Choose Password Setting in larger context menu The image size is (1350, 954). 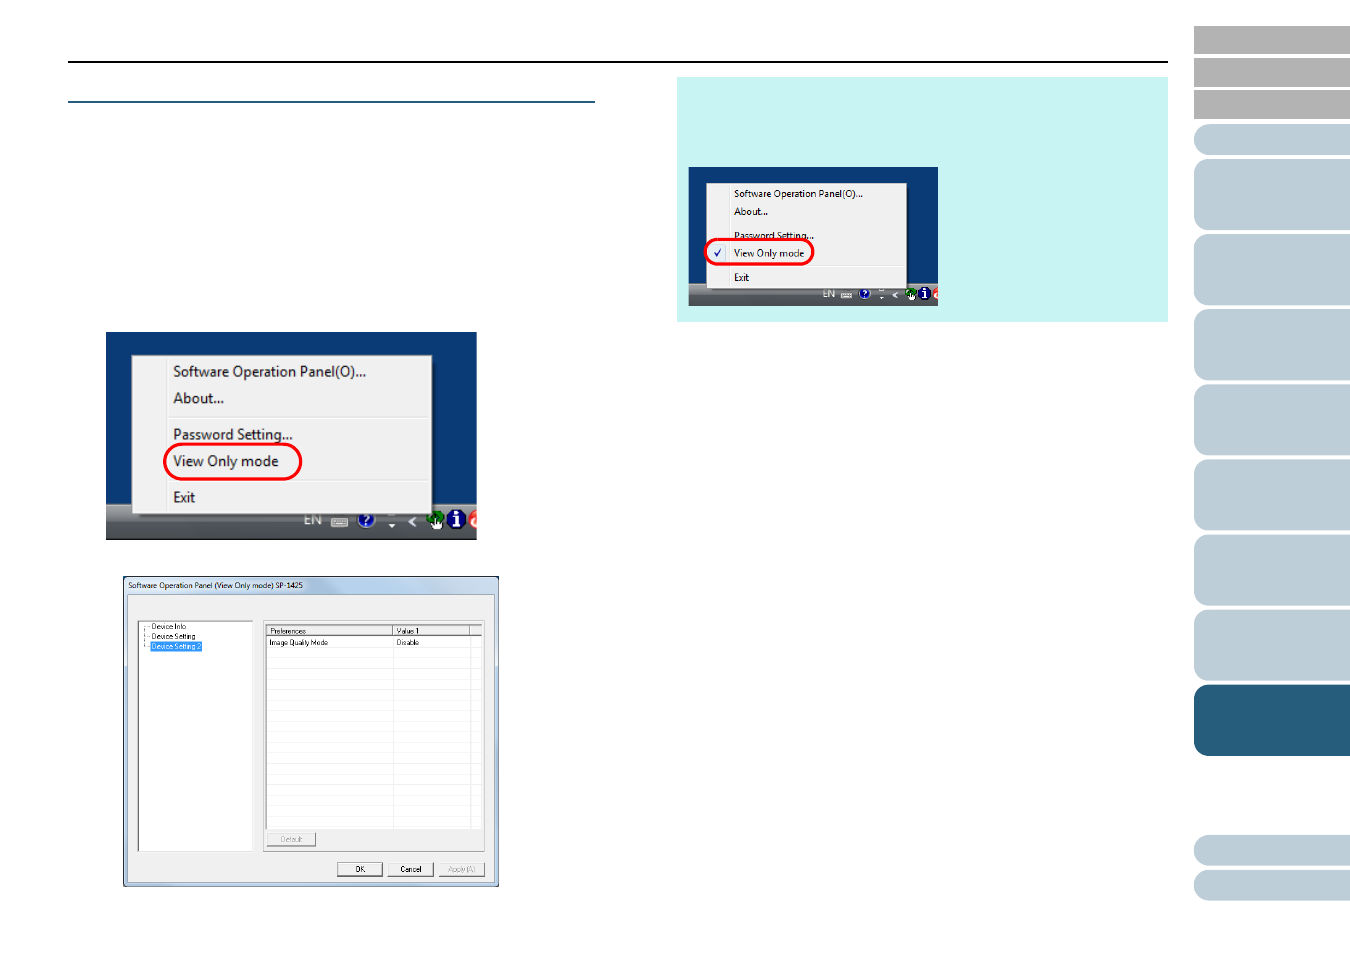pos(232,434)
